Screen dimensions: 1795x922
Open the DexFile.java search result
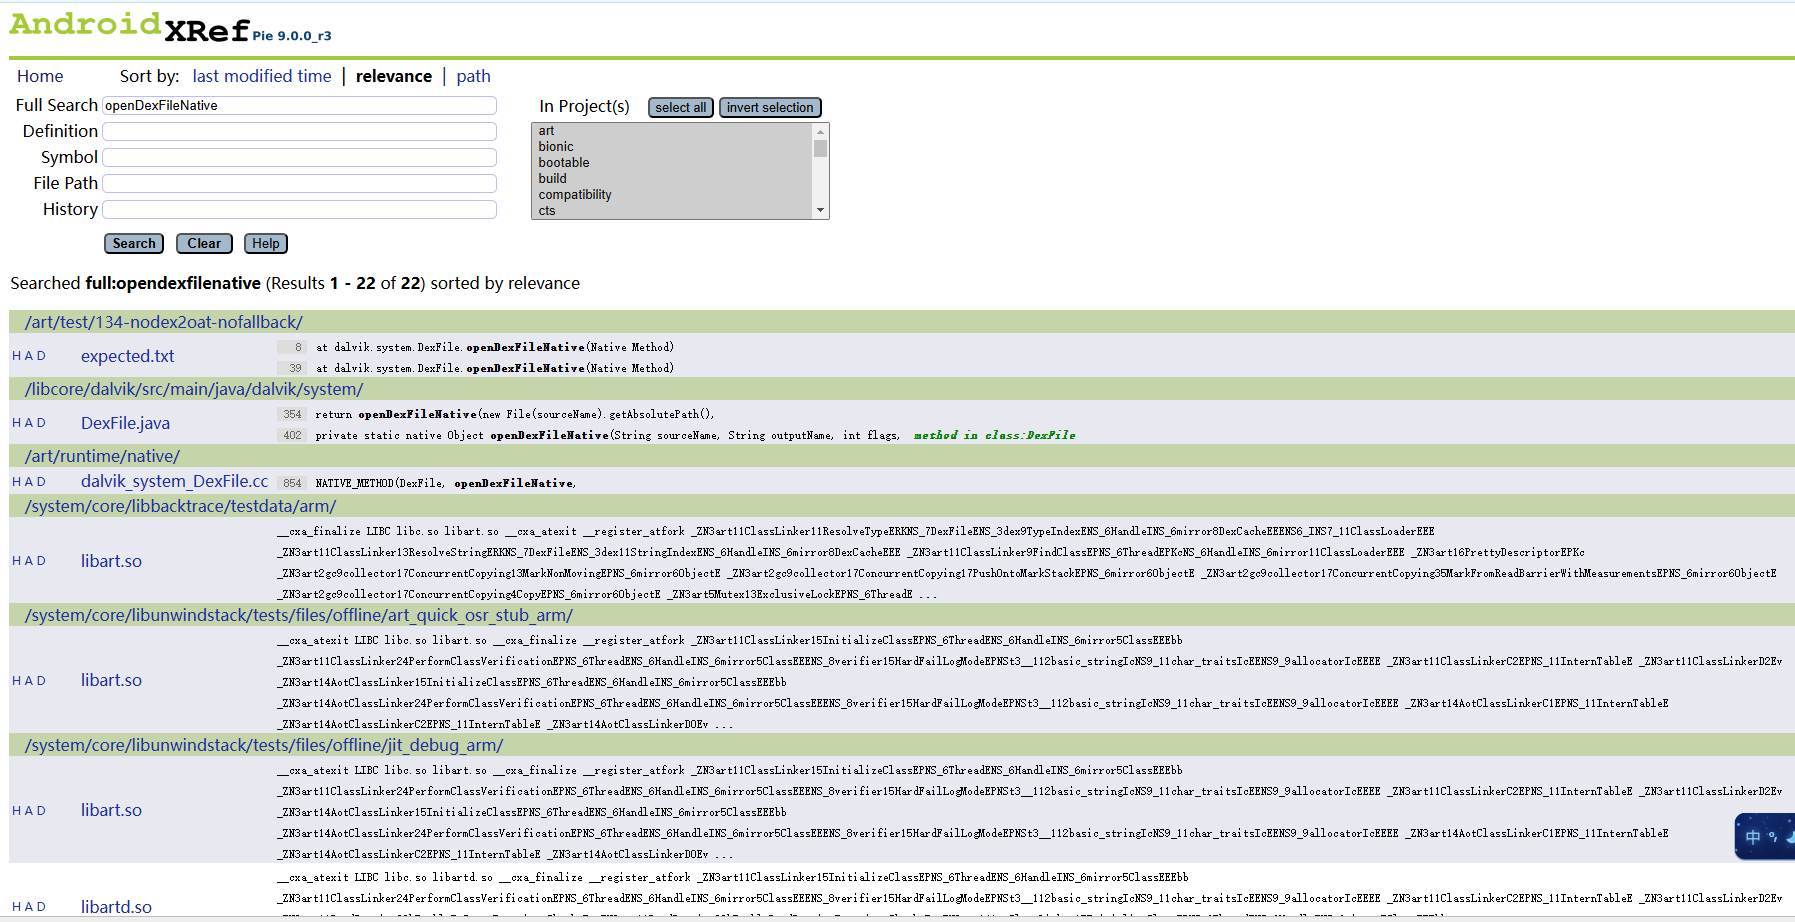(124, 423)
